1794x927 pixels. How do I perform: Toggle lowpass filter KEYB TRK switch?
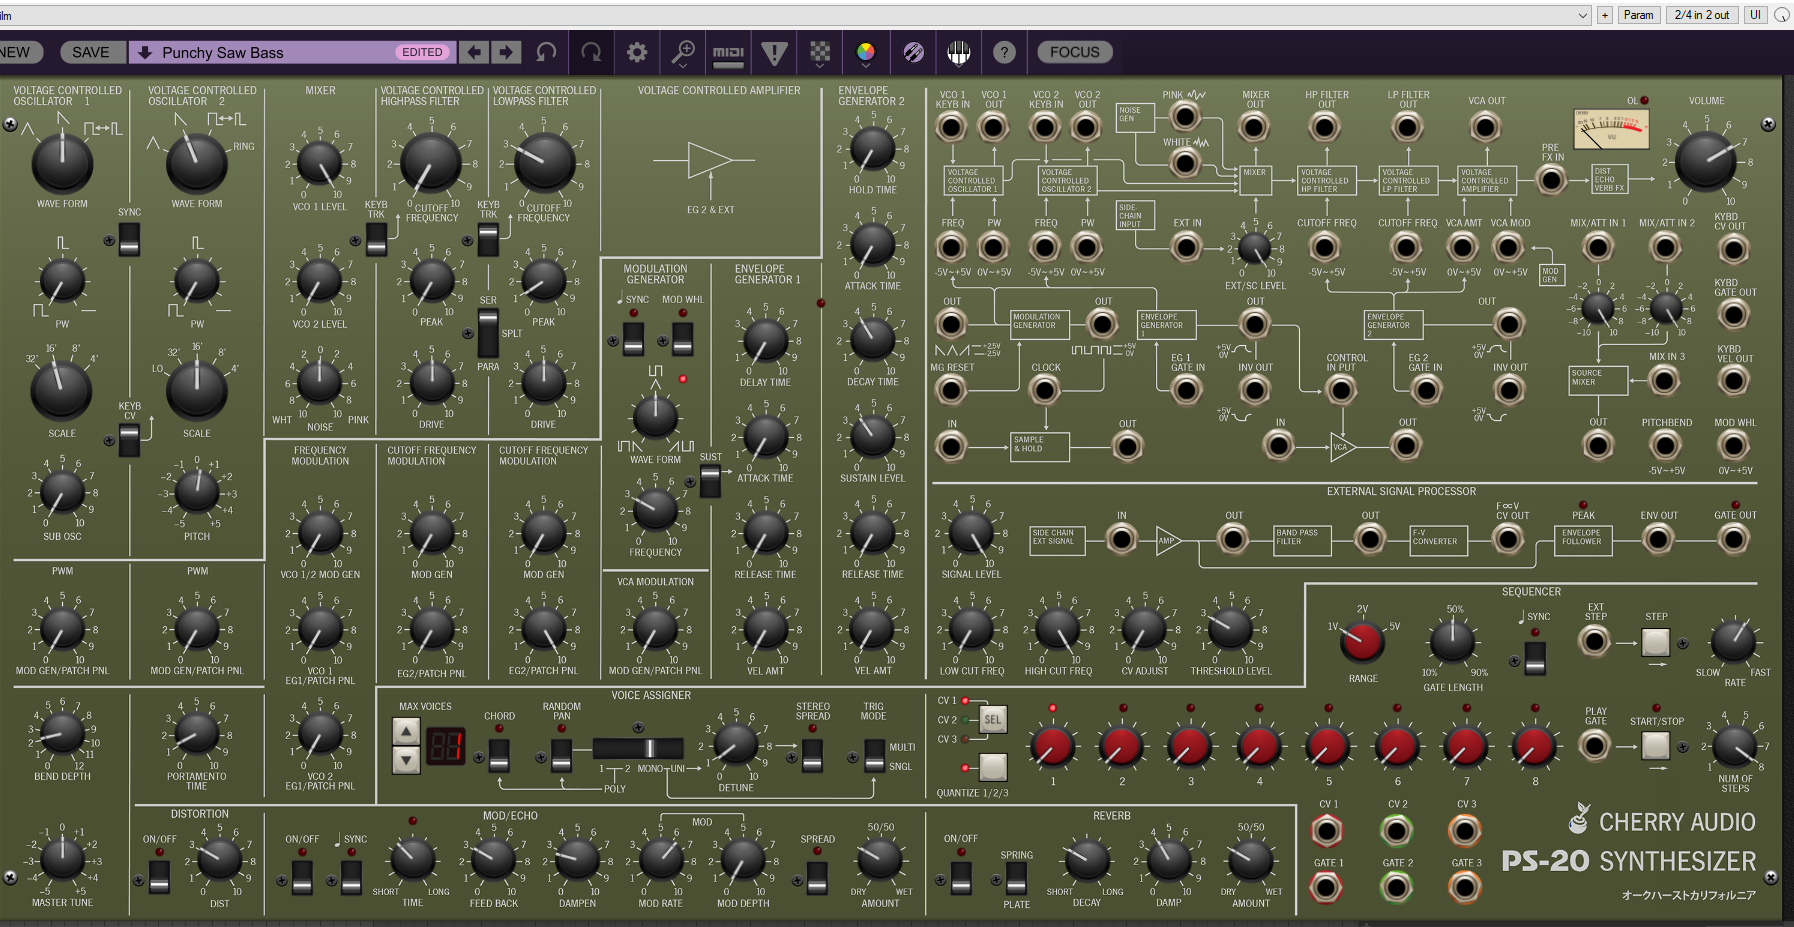point(488,239)
